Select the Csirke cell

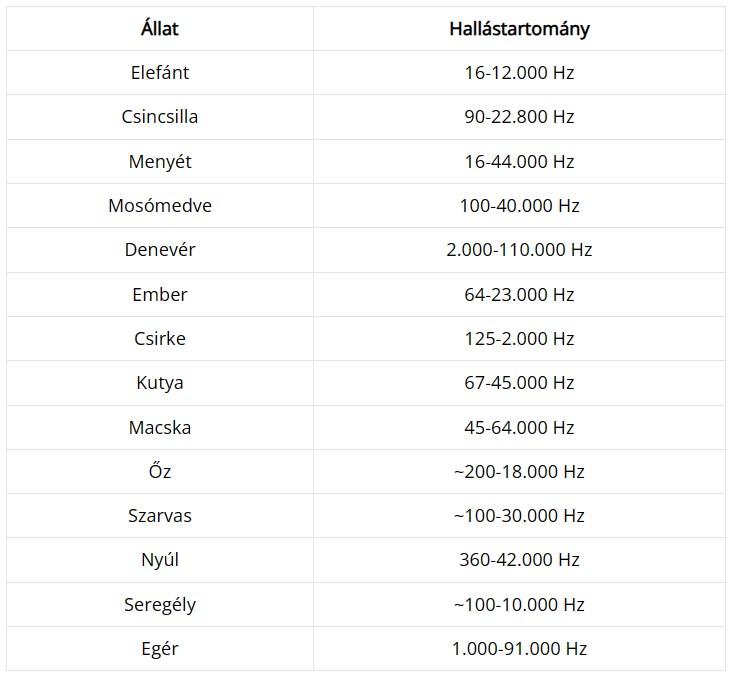[160, 339]
